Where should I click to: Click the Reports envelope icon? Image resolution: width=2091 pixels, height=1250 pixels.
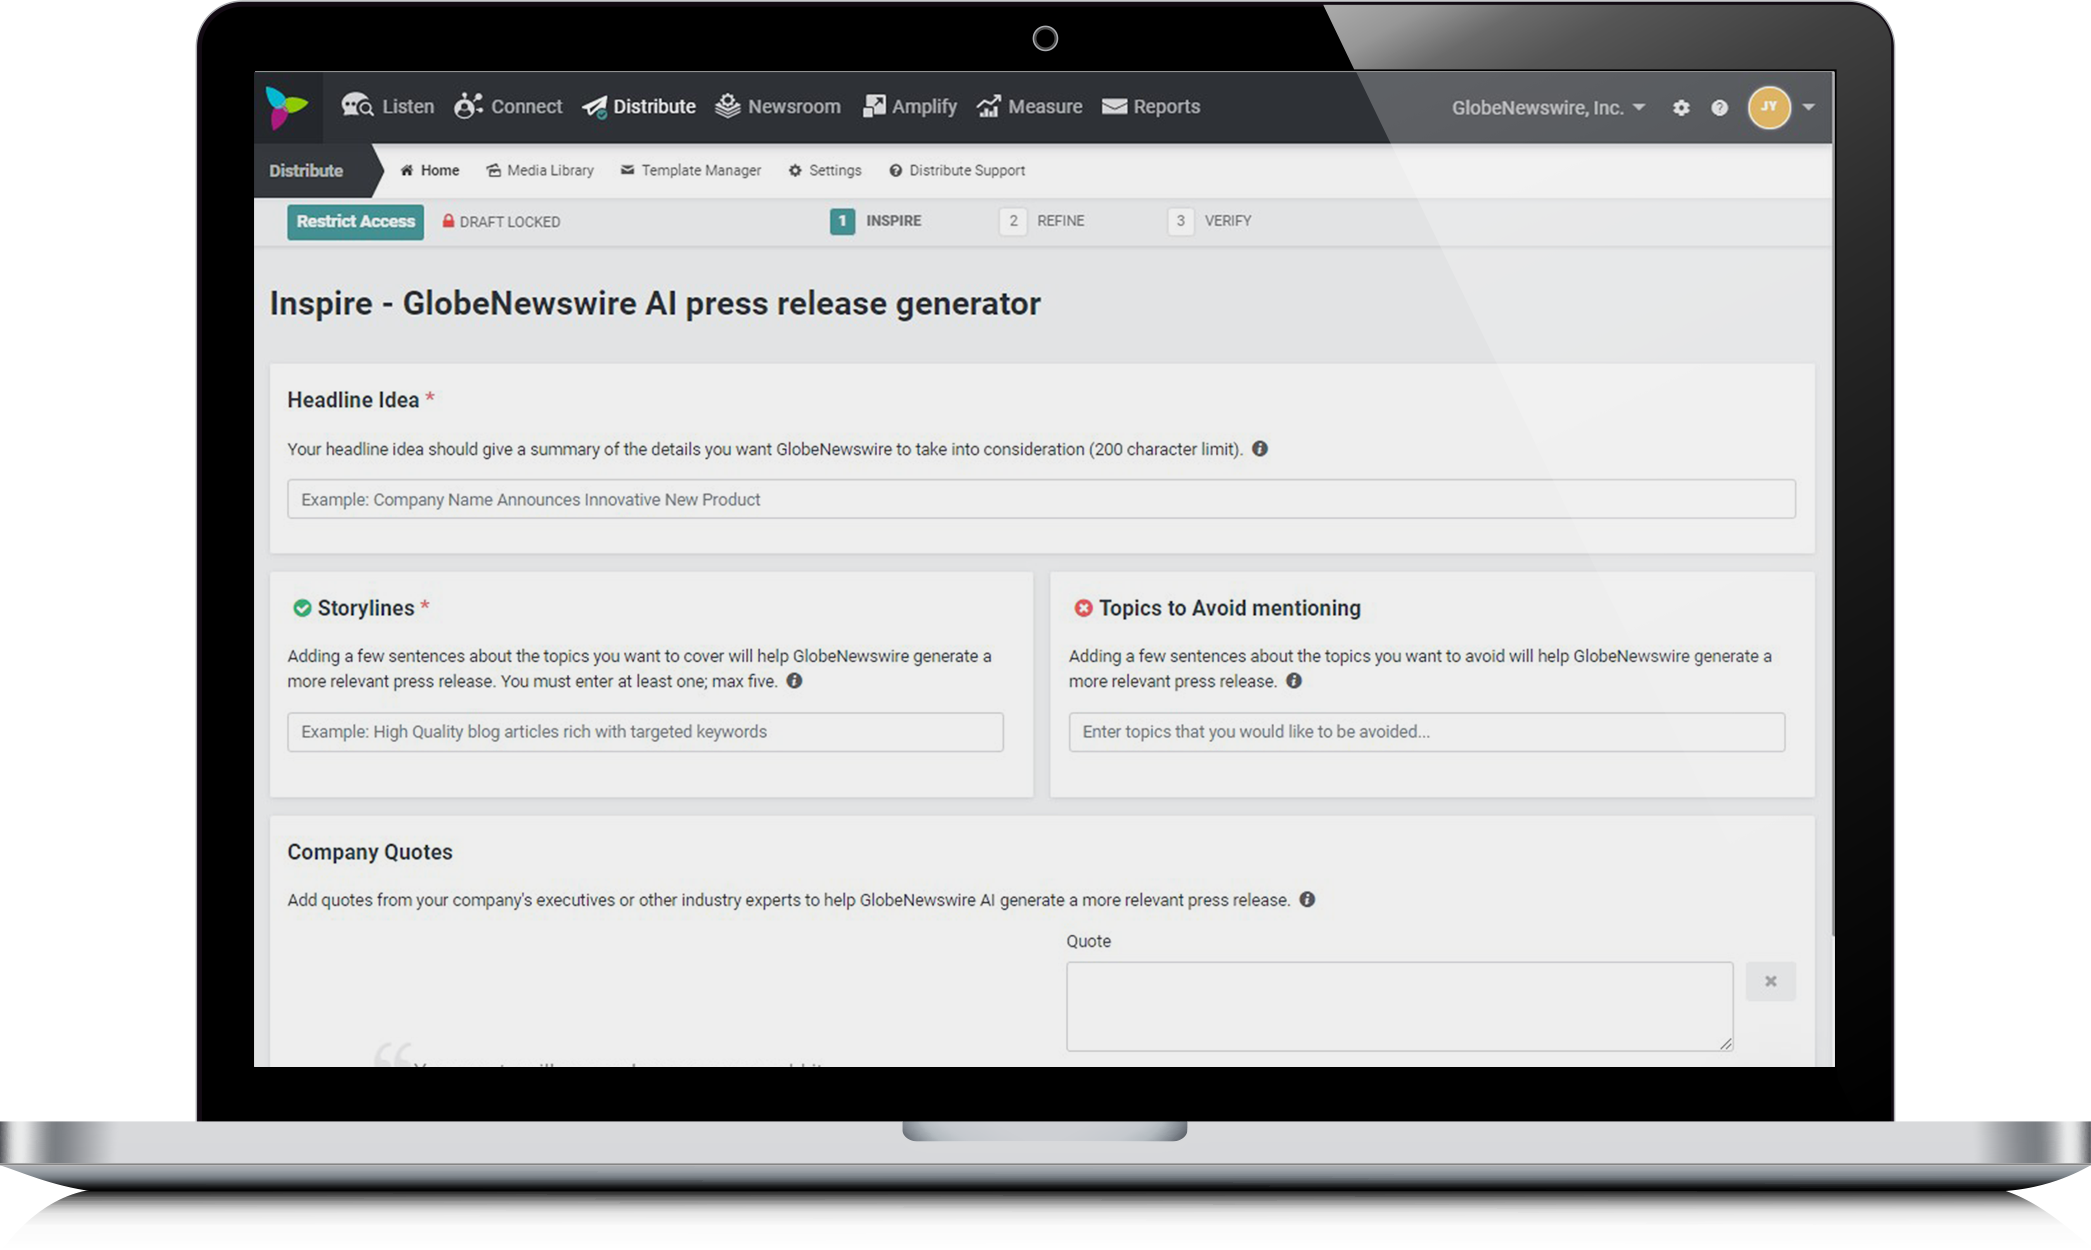pyautogui.click(x=1114, y=106)
